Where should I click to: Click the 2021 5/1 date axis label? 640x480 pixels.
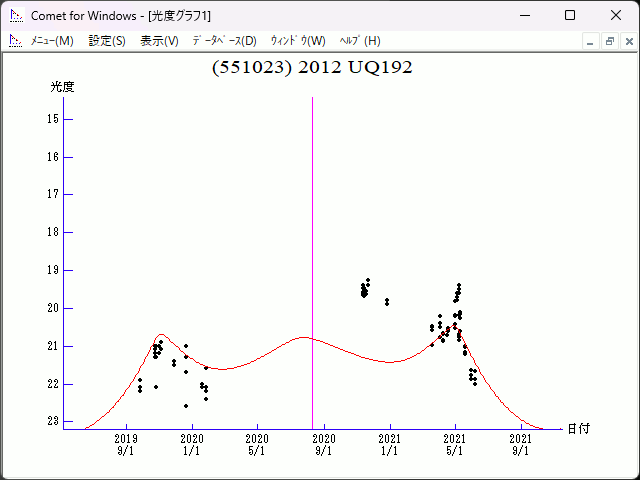pyautogui.click(x=455, y=444)
